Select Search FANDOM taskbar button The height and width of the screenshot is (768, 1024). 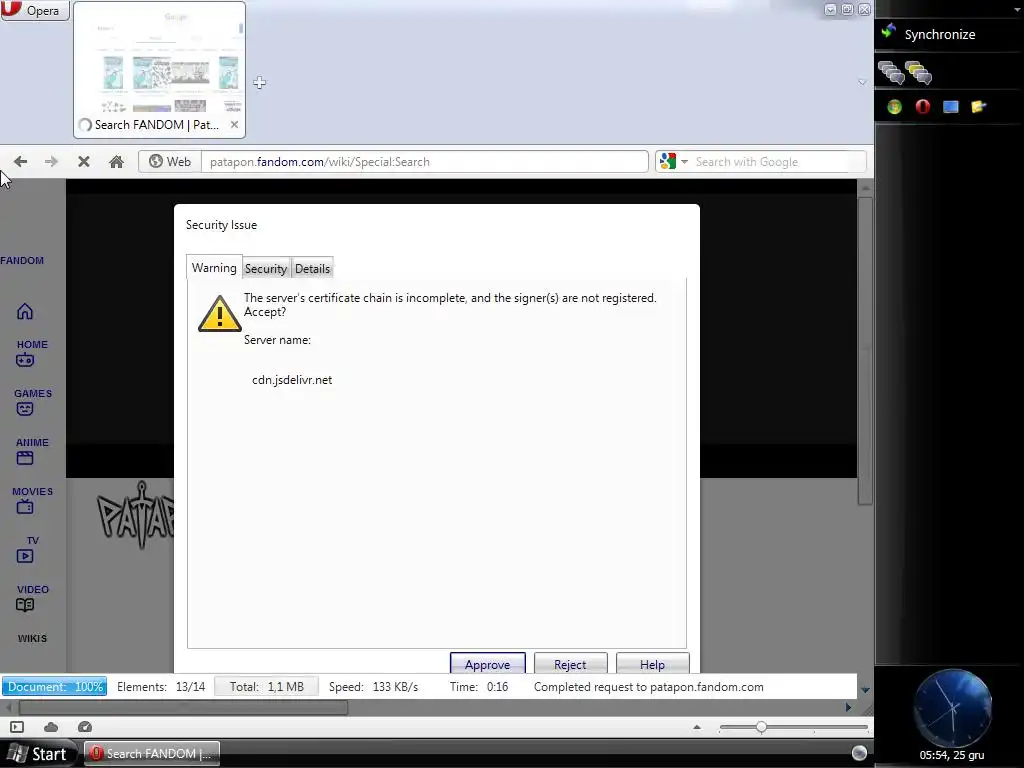point(152,754)
